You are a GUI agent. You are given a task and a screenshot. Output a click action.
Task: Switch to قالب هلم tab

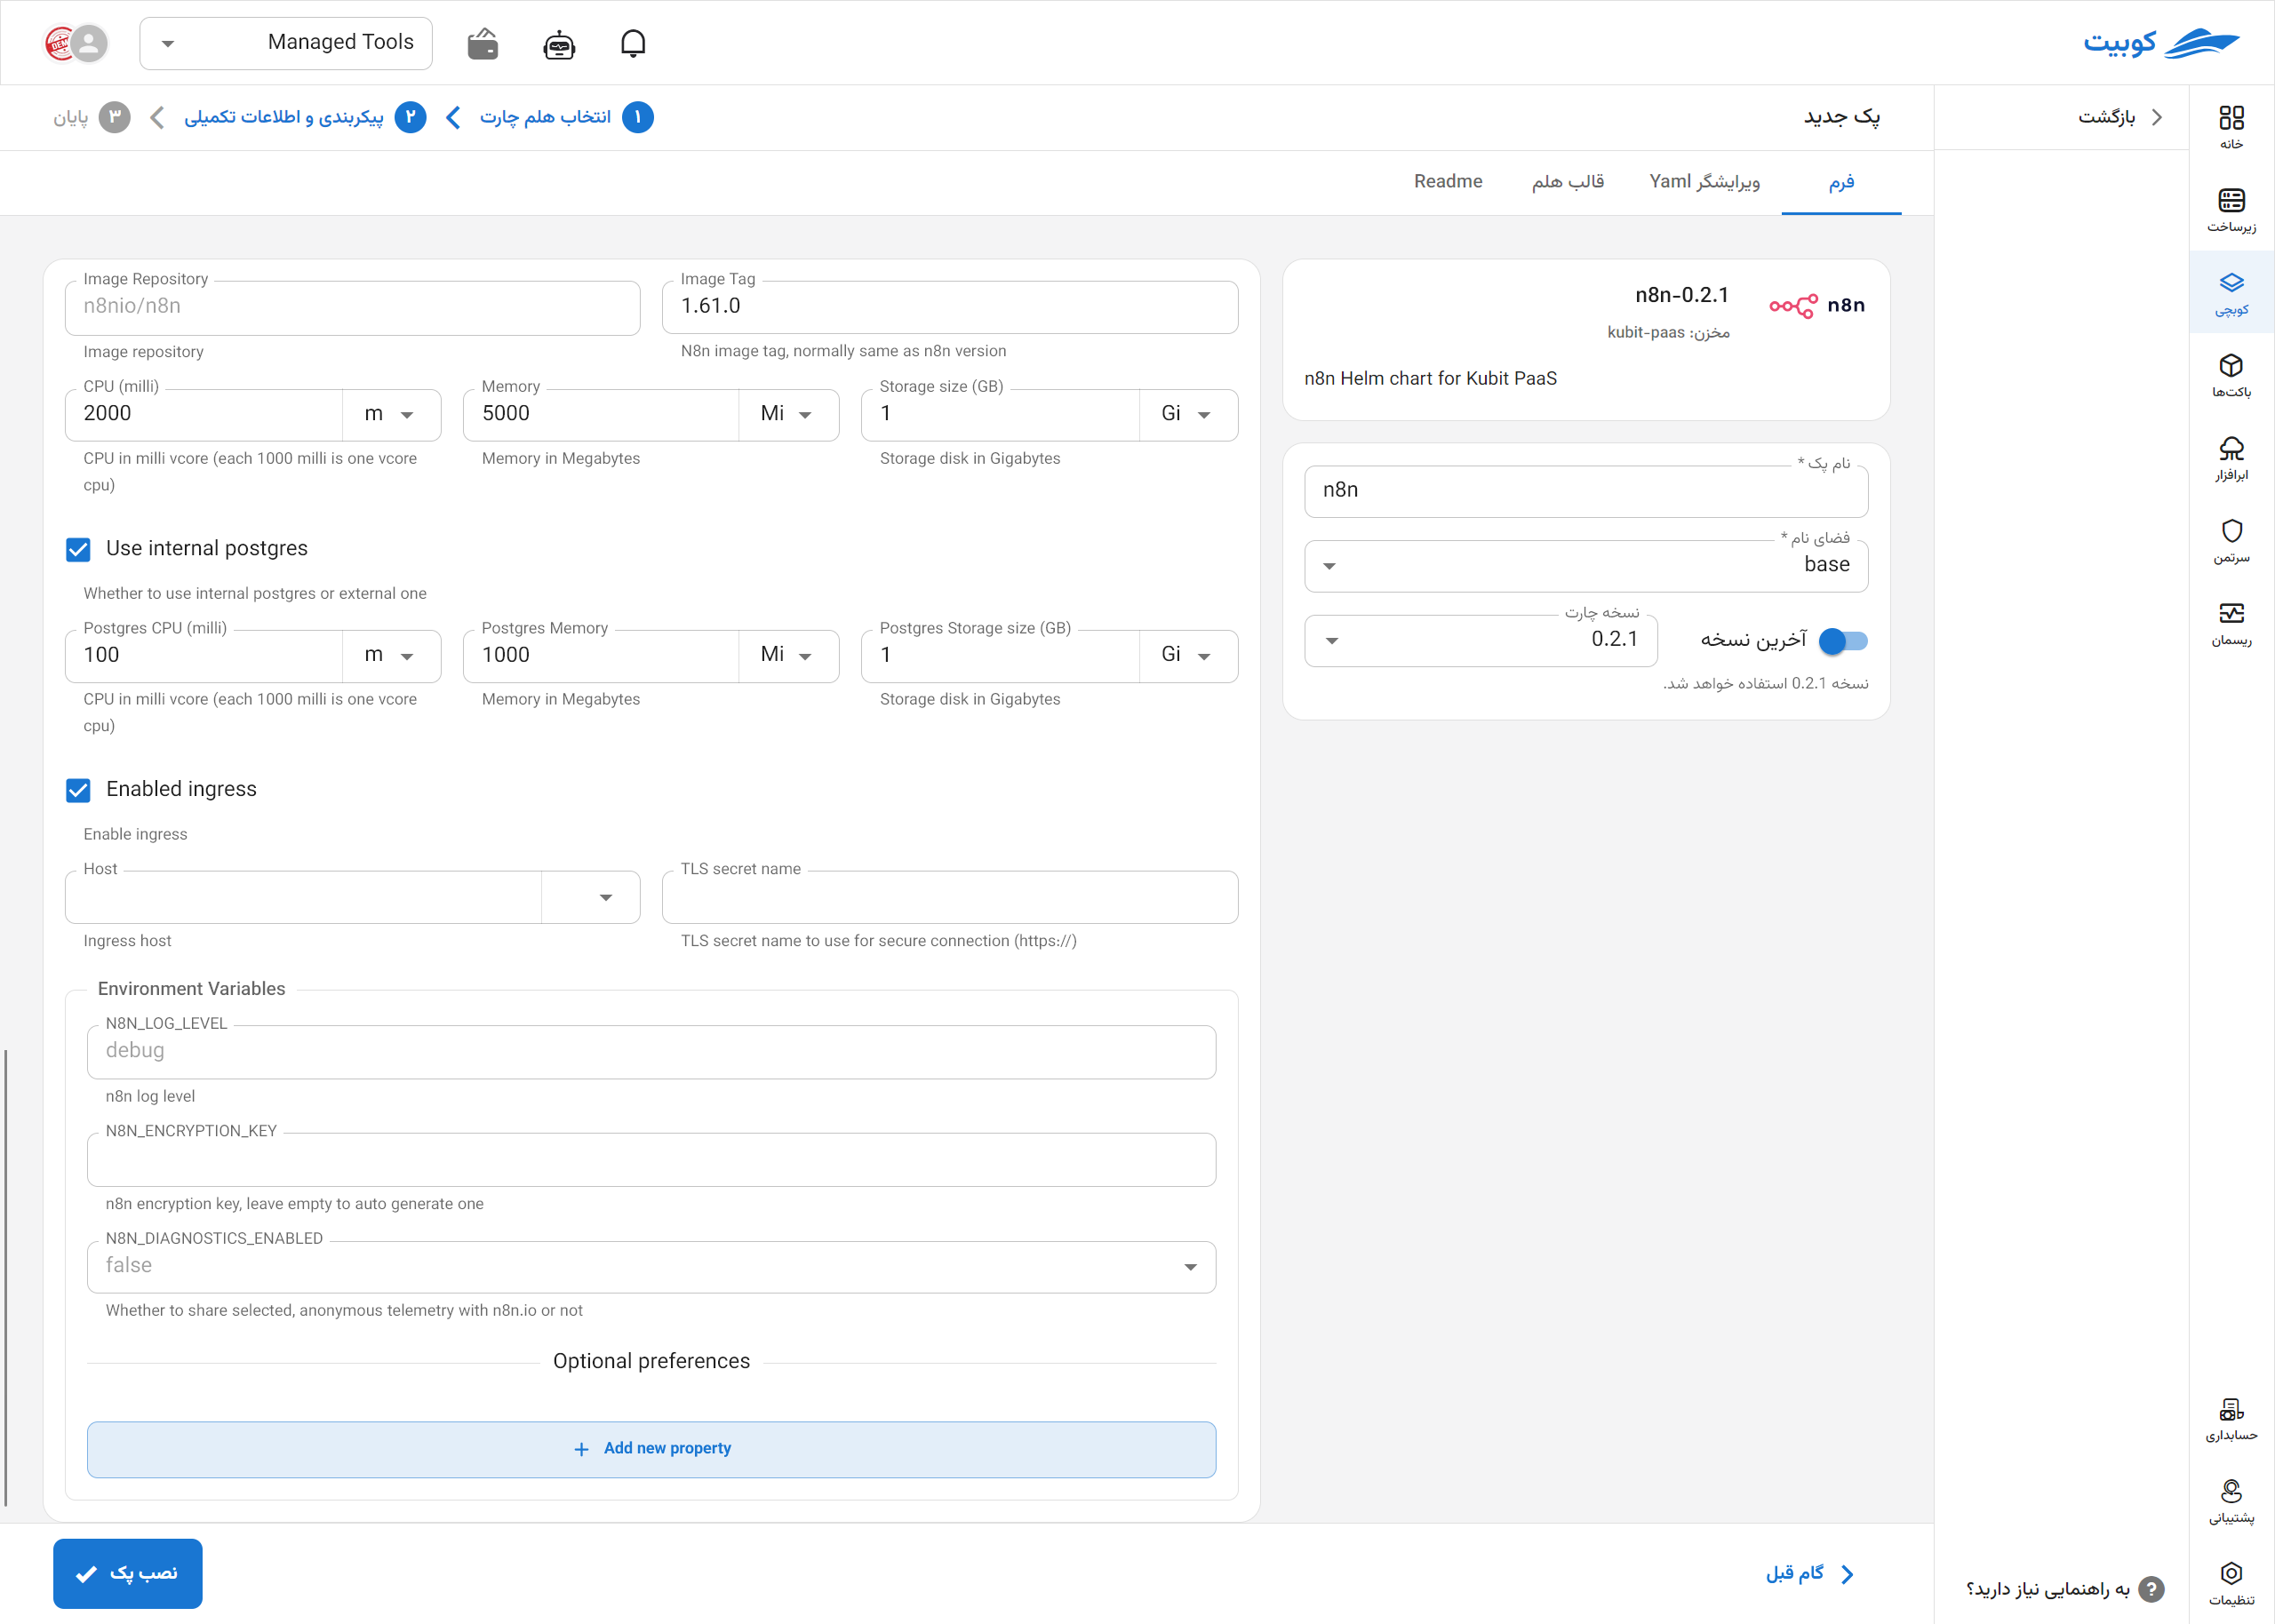coord(1567,182)
